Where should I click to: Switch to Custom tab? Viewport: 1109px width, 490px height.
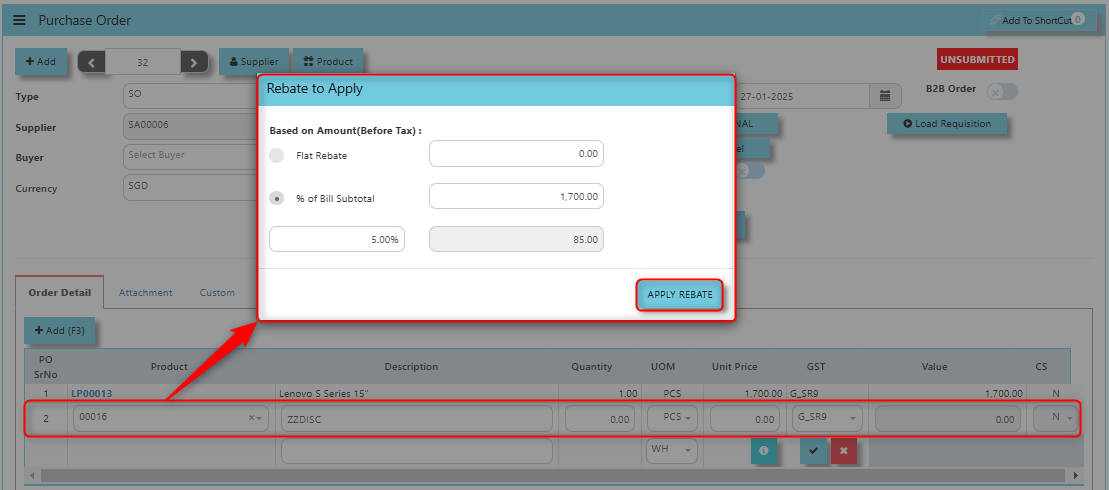(x=217, y=293)
